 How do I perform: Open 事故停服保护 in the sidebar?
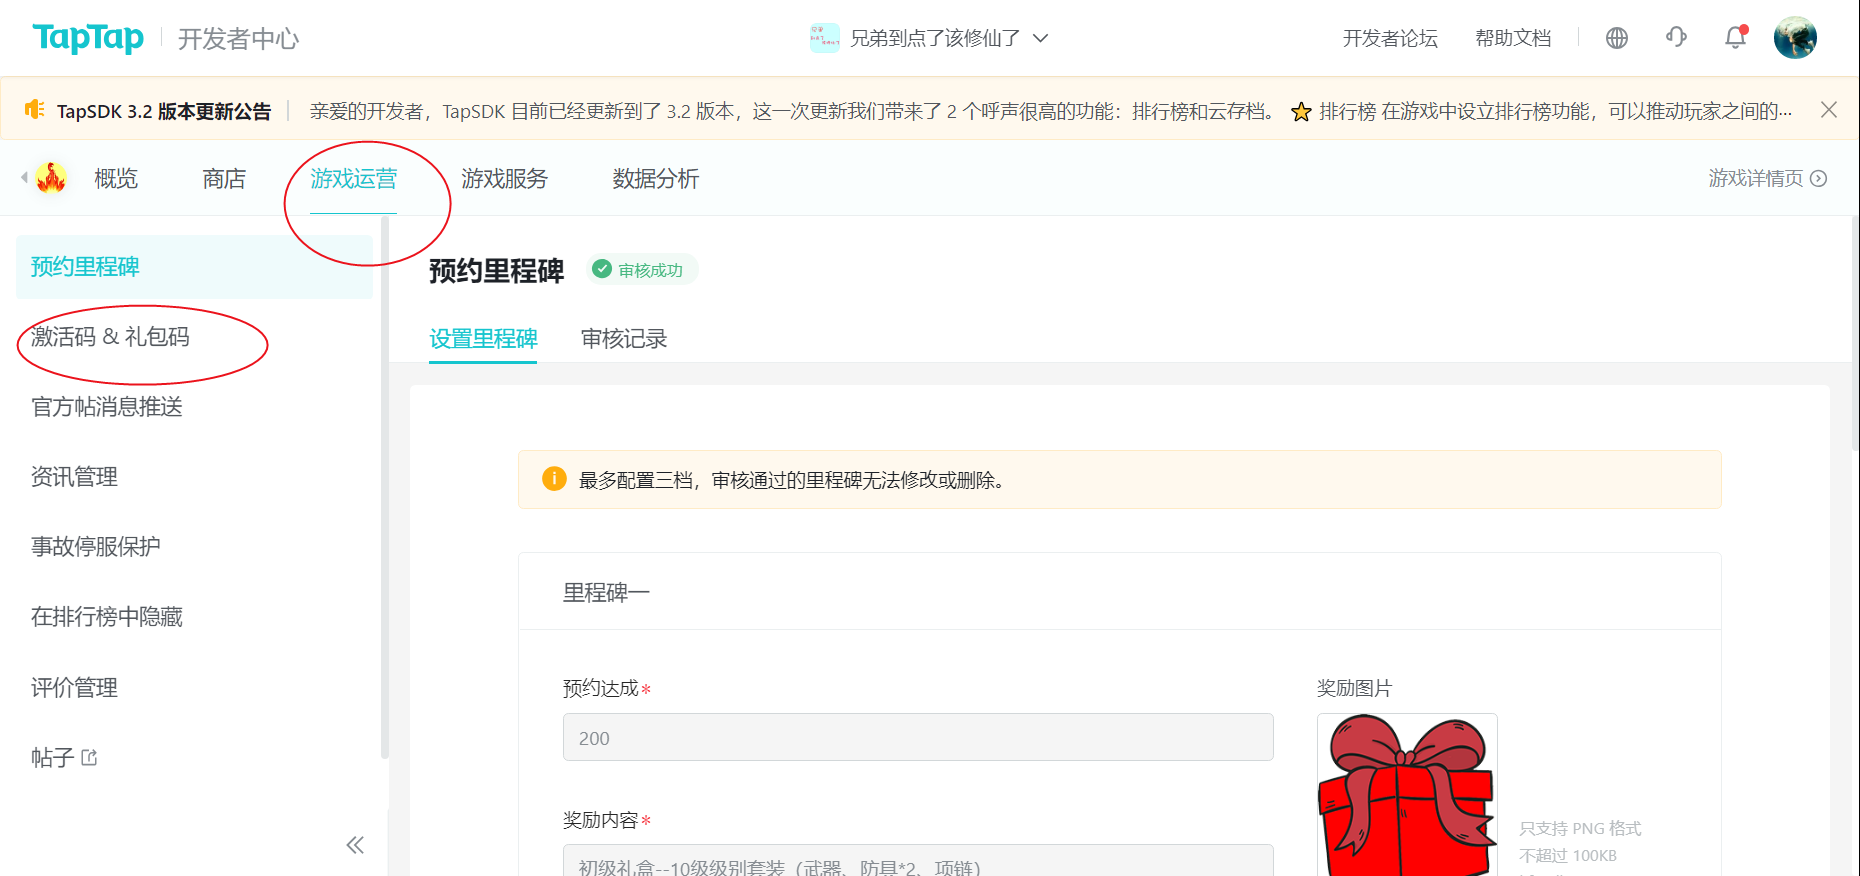point(96,547)
